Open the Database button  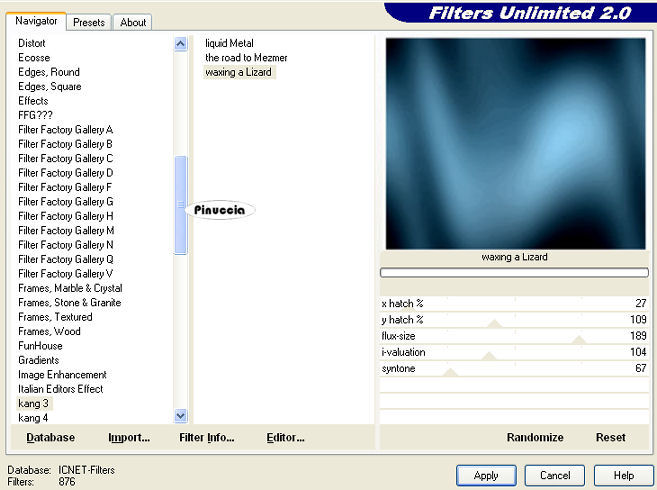click(x=51, y=437)
